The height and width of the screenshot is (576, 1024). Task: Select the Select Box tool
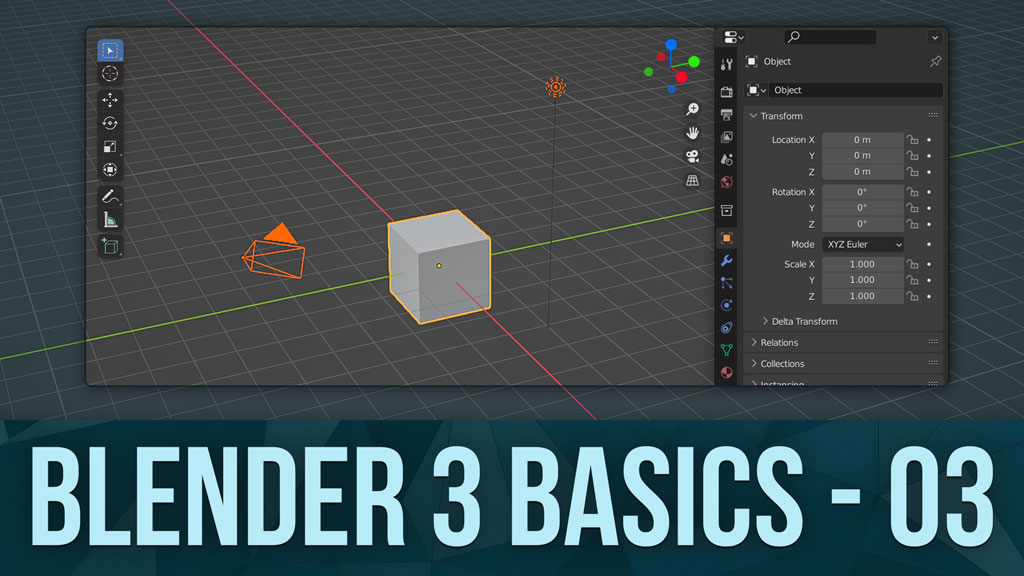[110, 50]
